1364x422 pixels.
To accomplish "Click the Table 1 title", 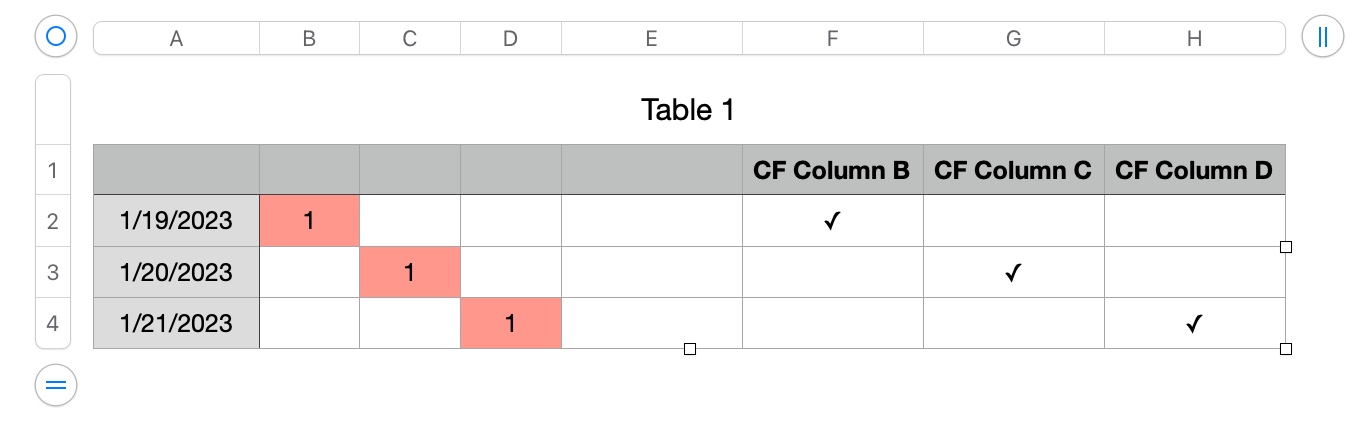I will click(x=688, y=110).
